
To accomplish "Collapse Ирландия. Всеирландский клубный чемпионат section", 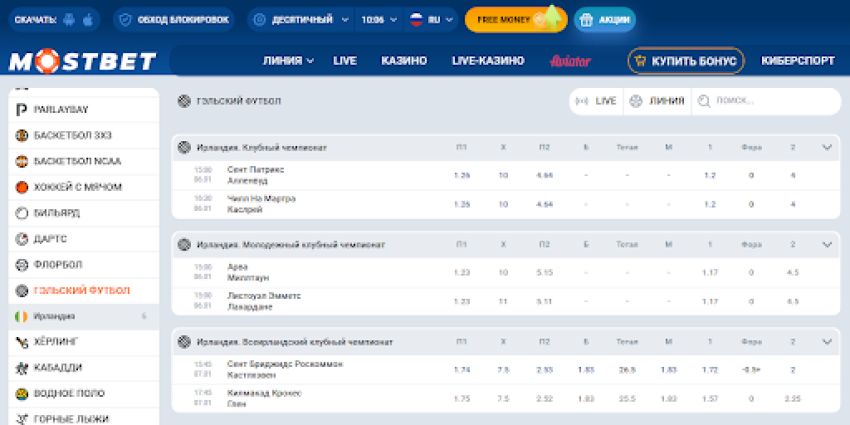I will [x=827, y=342].
